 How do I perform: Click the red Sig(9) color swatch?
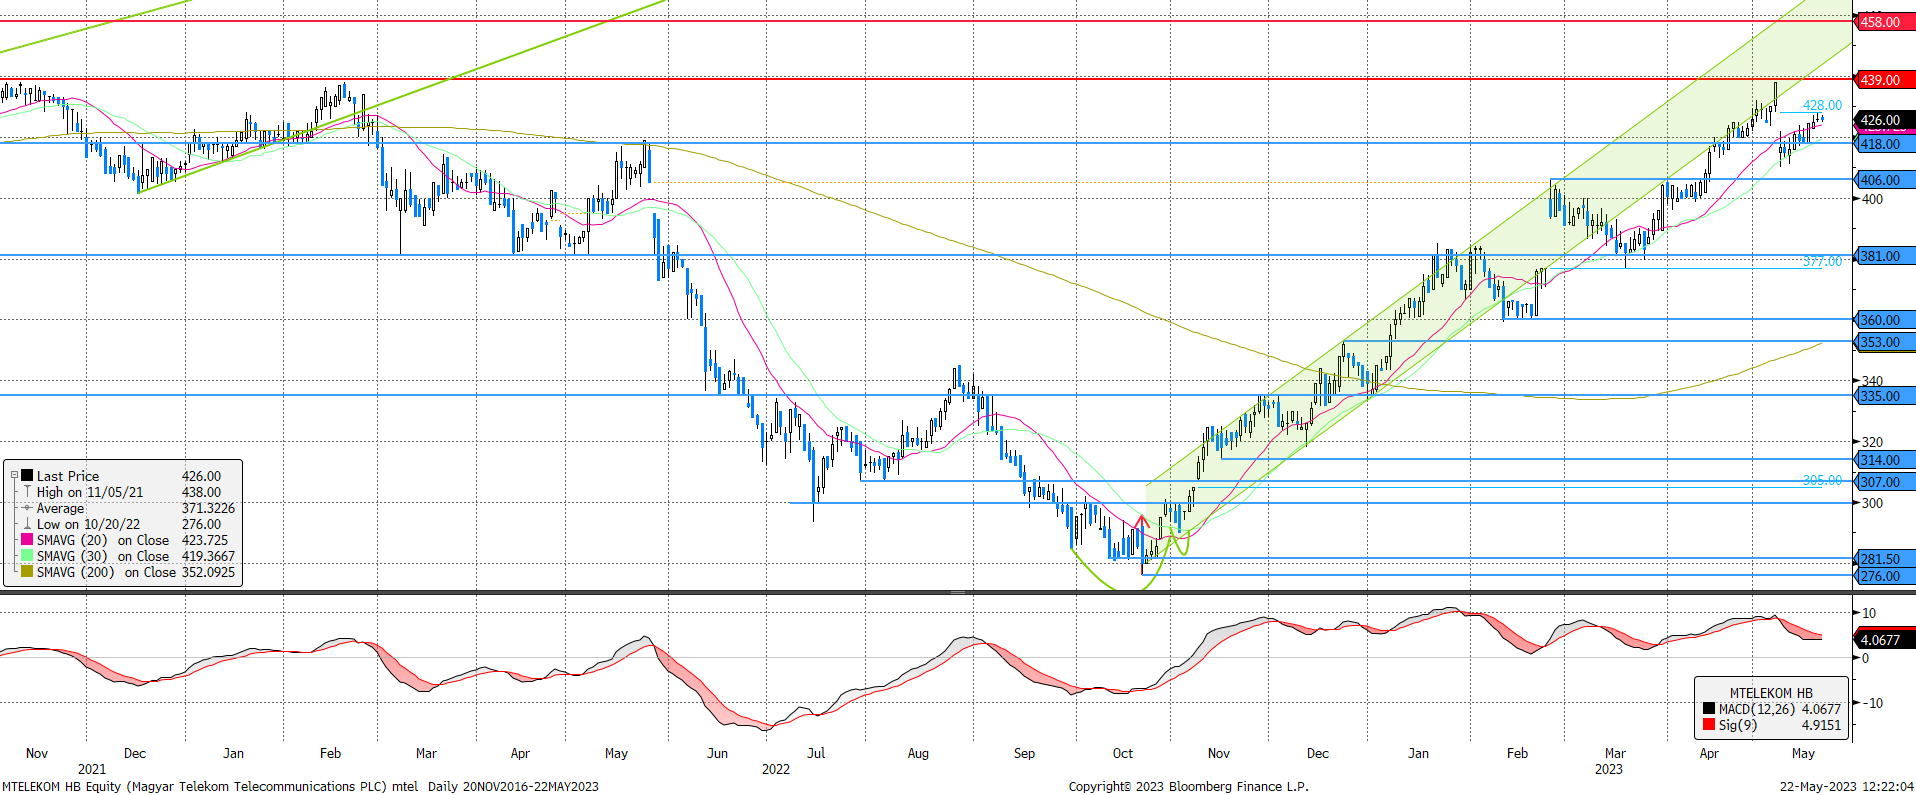(1709, 725)
